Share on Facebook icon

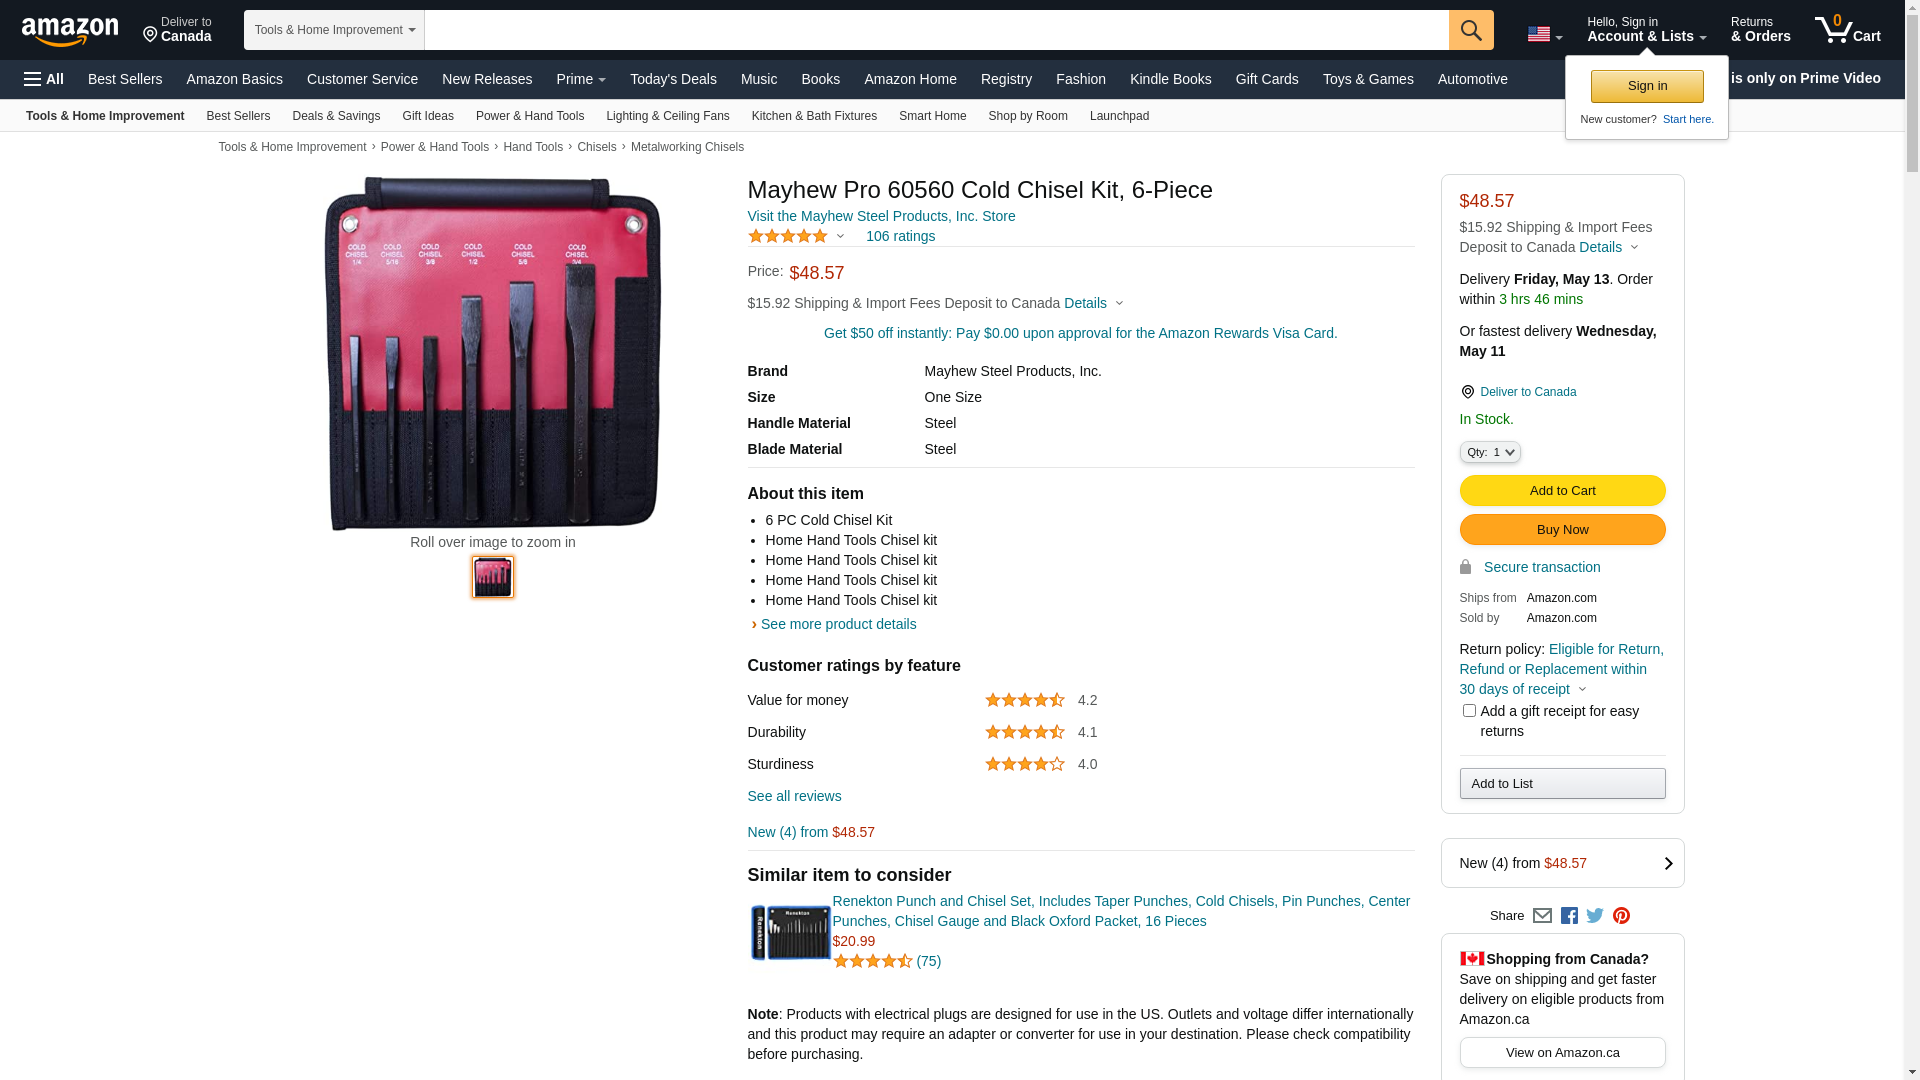(x=1569, y=916)
